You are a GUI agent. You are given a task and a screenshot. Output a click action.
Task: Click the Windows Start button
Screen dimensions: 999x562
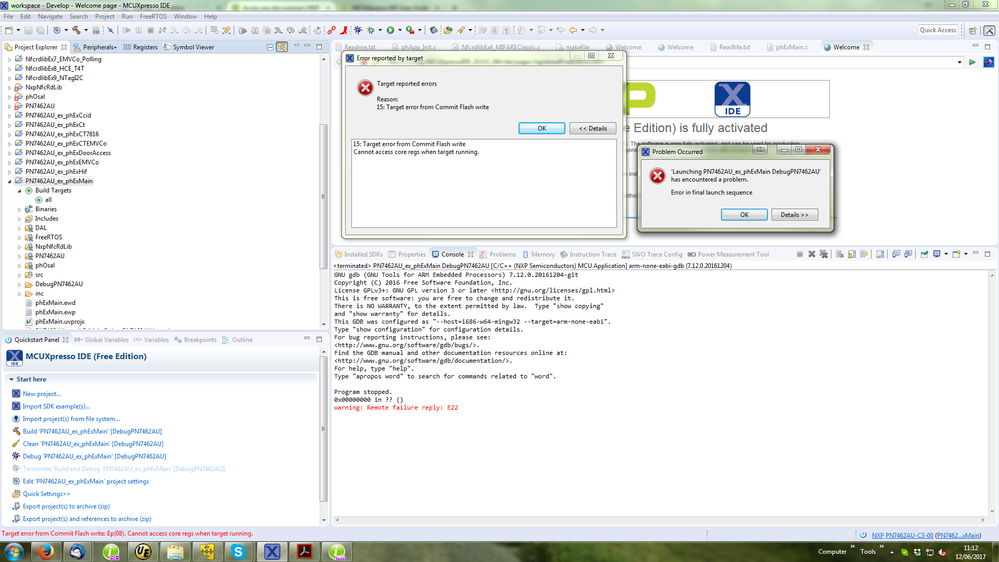(x=13, y=551)
